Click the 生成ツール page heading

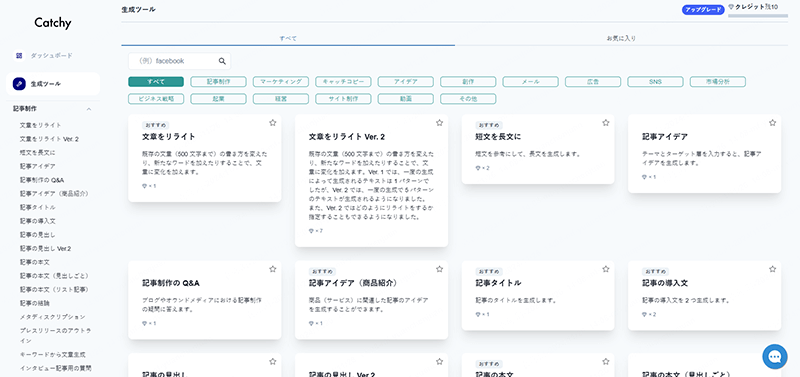point(139,10)
